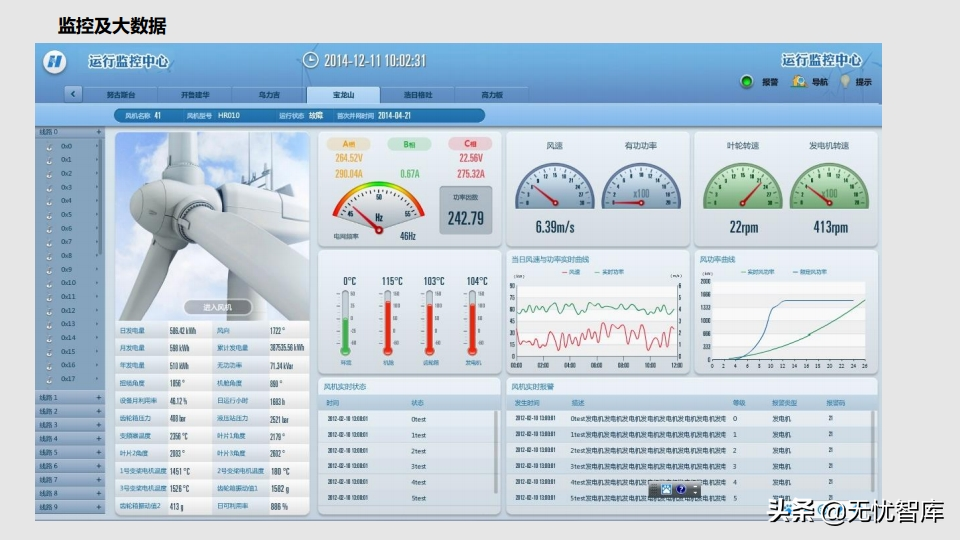The height and width of the screenshot is (540, 960).
Task: Expand the 线路 9 group
Action: 99,507
